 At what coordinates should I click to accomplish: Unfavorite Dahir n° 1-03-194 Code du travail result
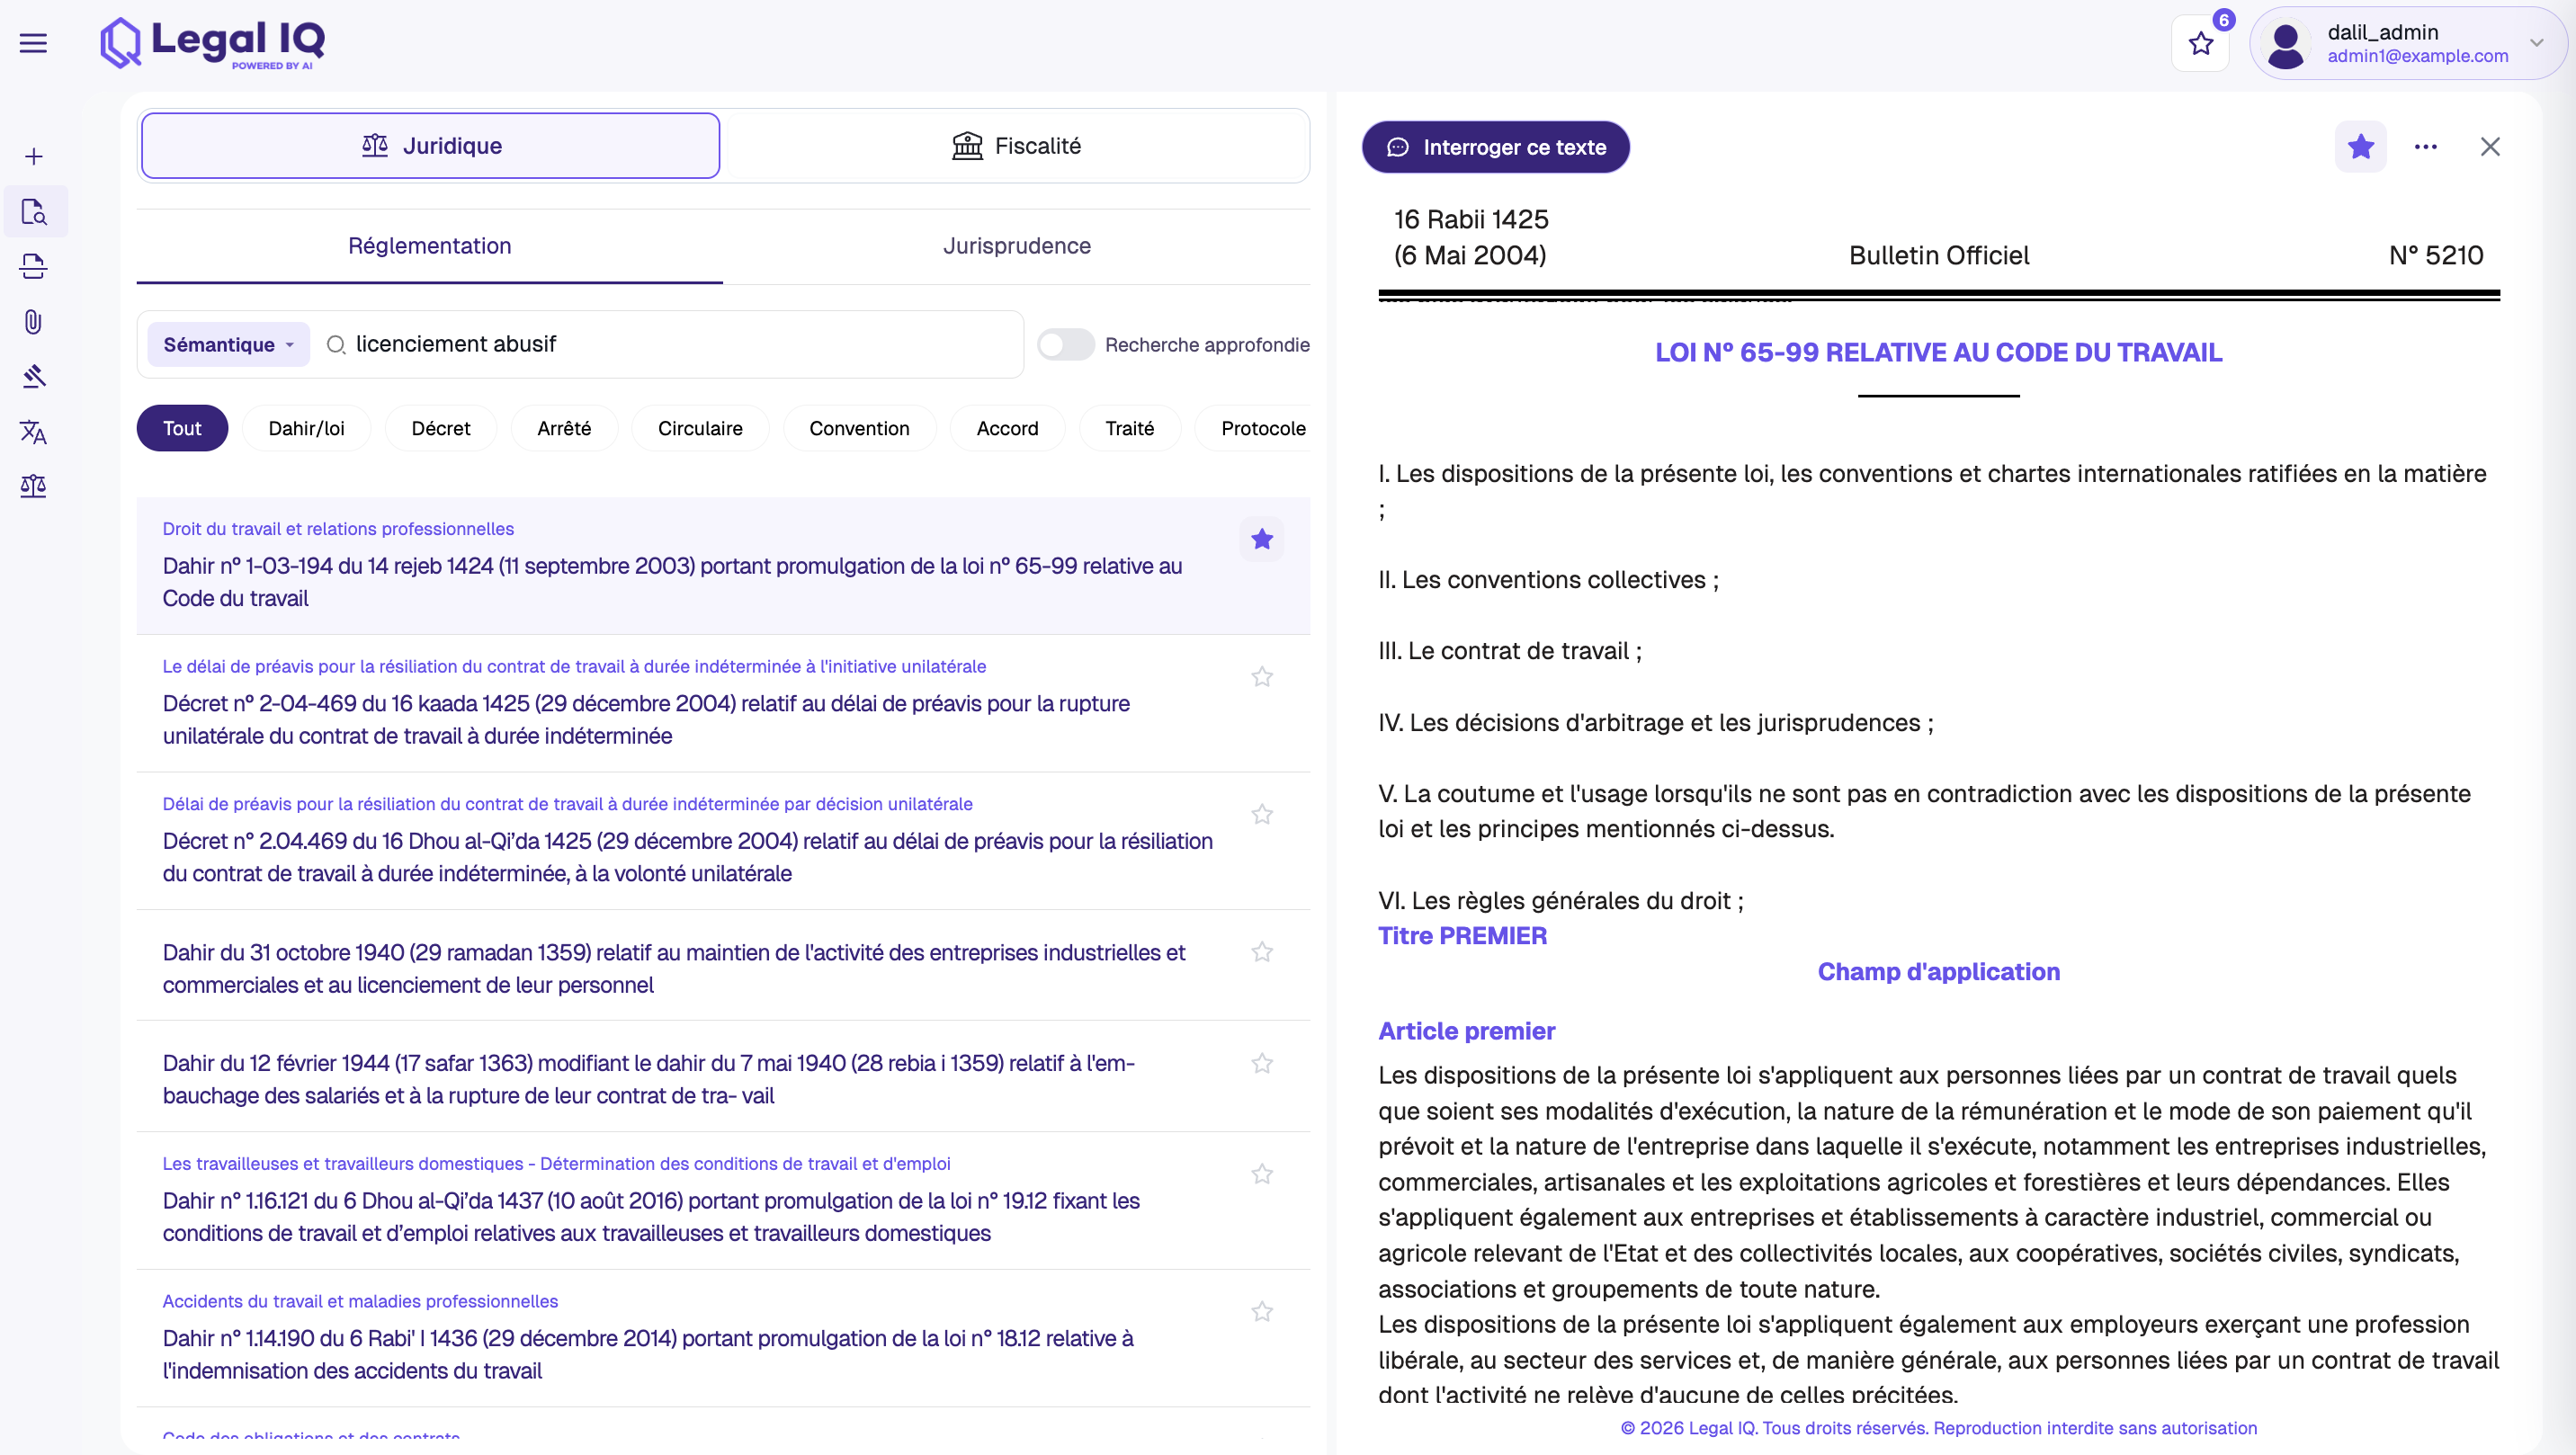(x=1262, y=540)
